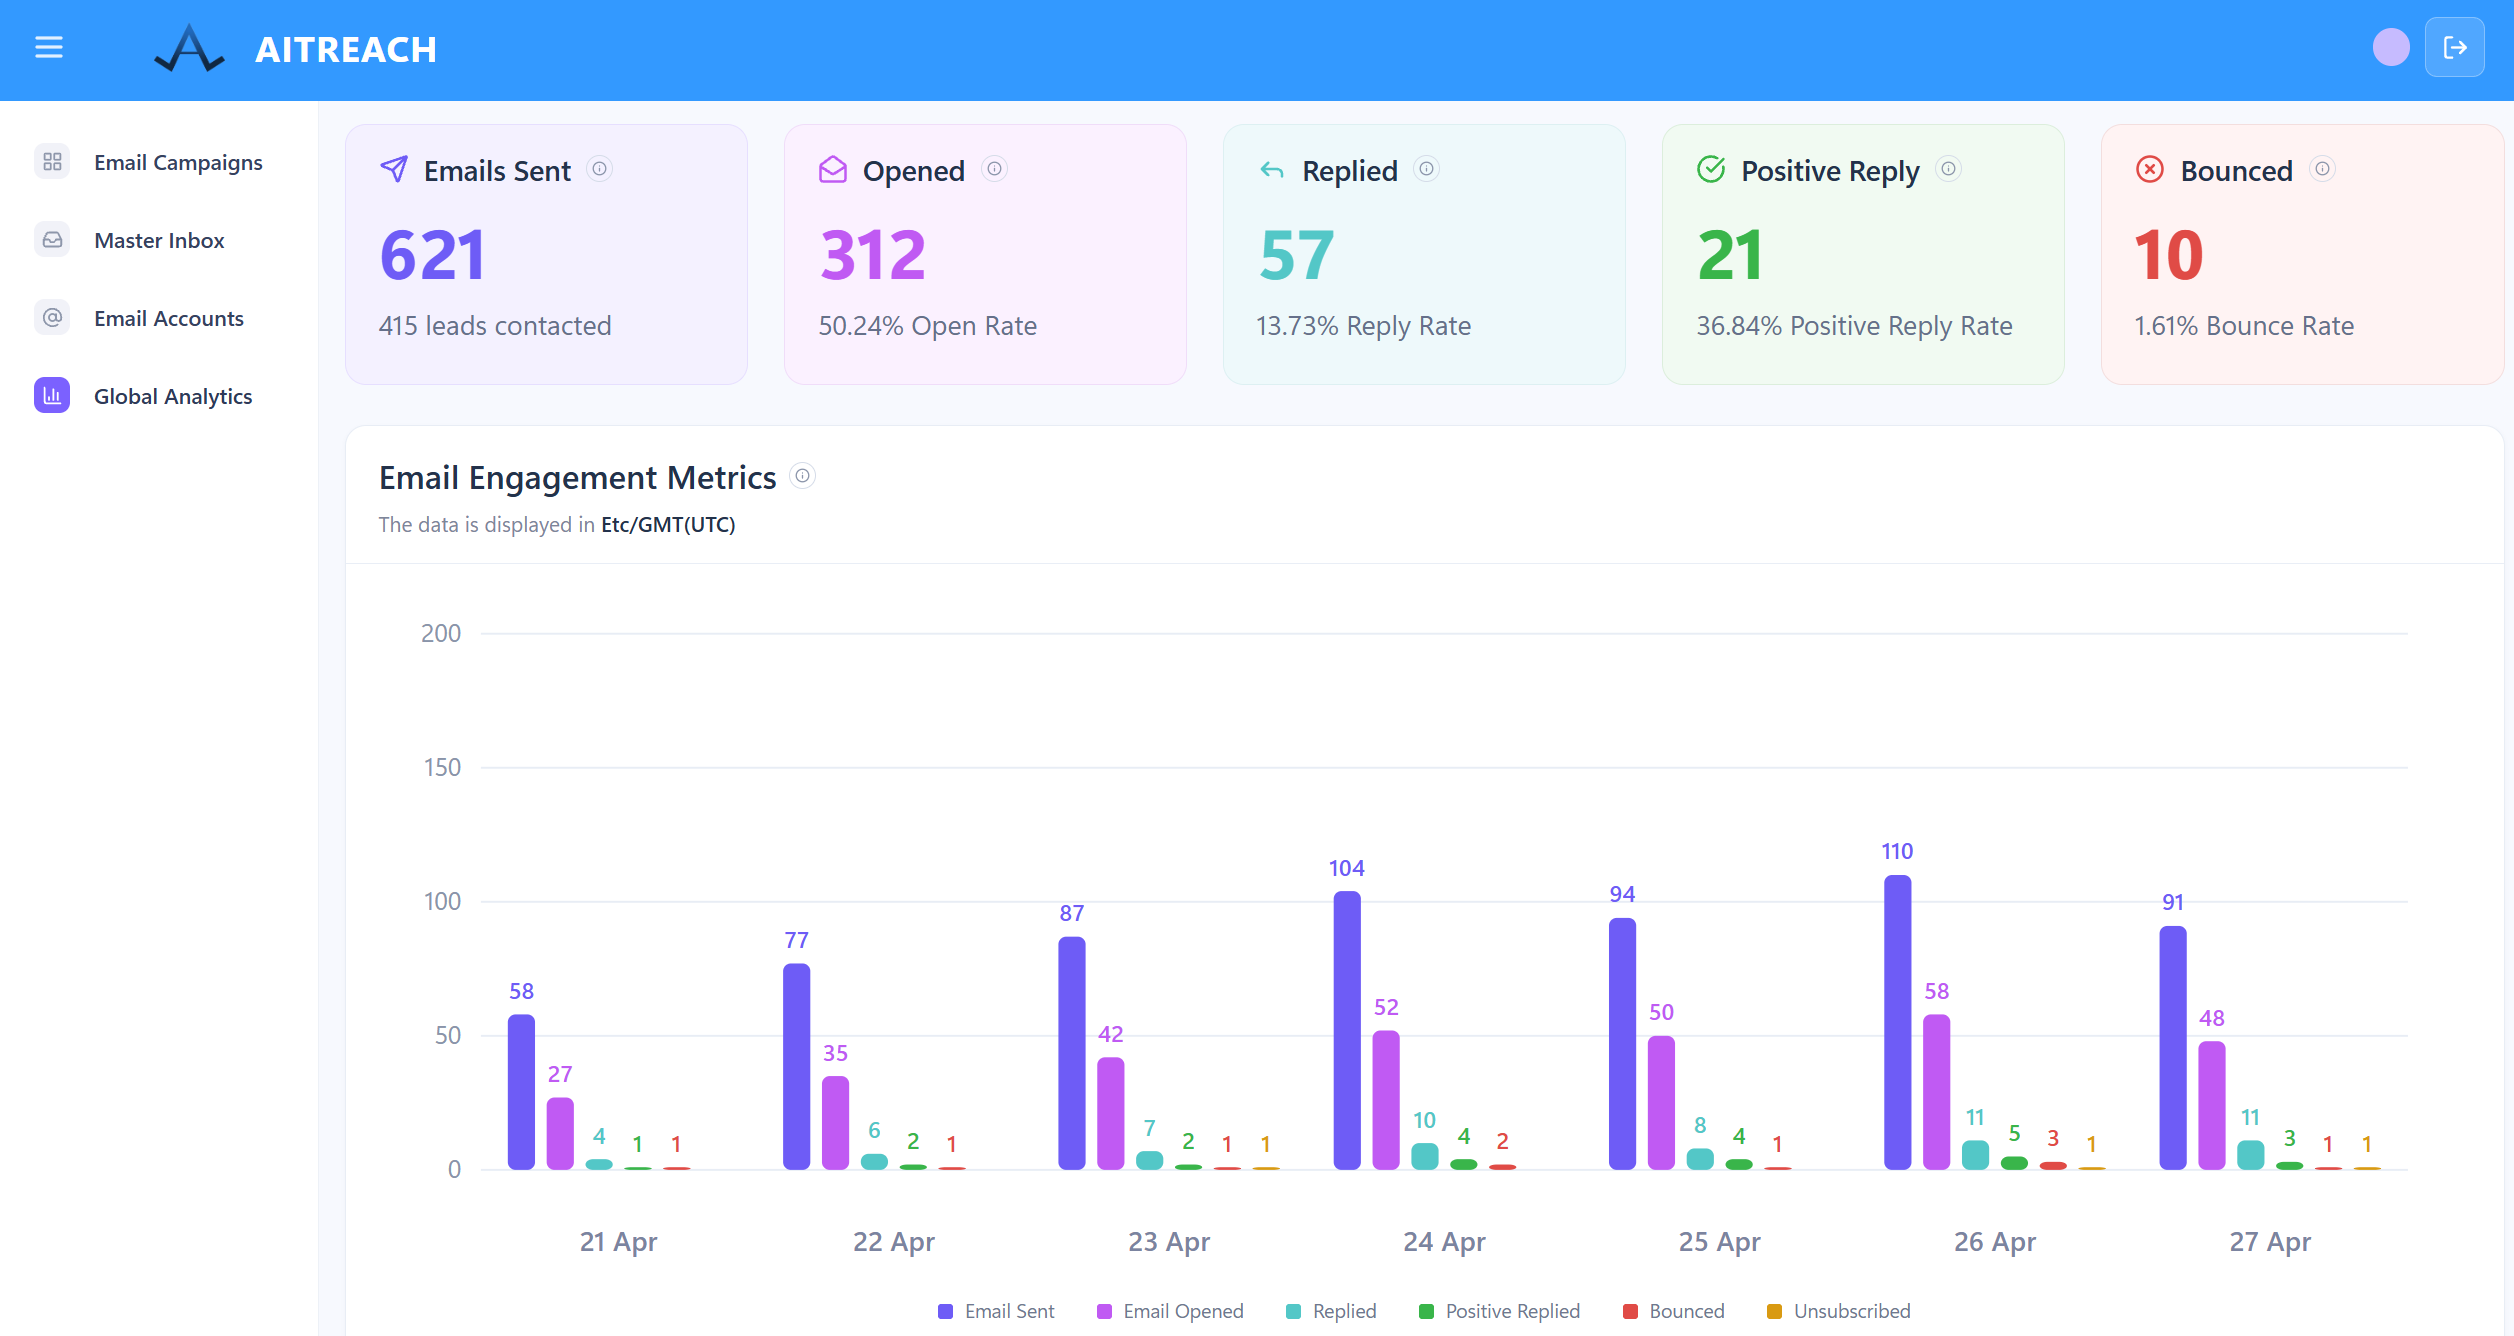Screen dimensions: 2514x1336
Task: Click the 27 Apr axis label
Action: pyautogui.click(x=2270, y=1241)
